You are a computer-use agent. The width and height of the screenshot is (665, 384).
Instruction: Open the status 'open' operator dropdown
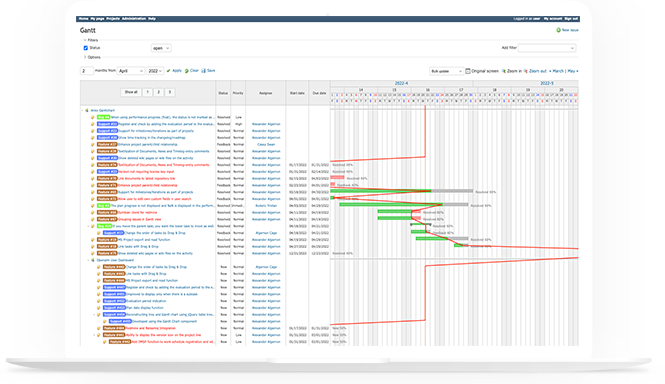(x=161, y=48)
